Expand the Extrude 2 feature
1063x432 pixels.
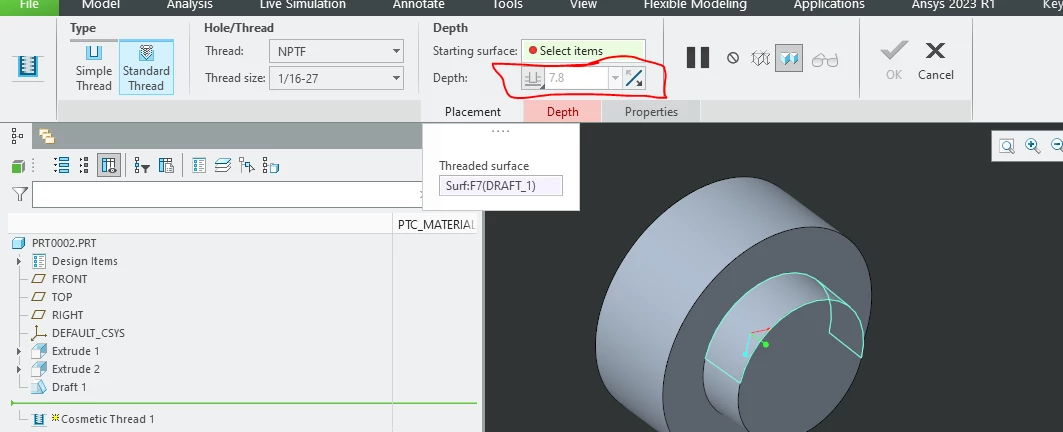[x=19, y=369]
